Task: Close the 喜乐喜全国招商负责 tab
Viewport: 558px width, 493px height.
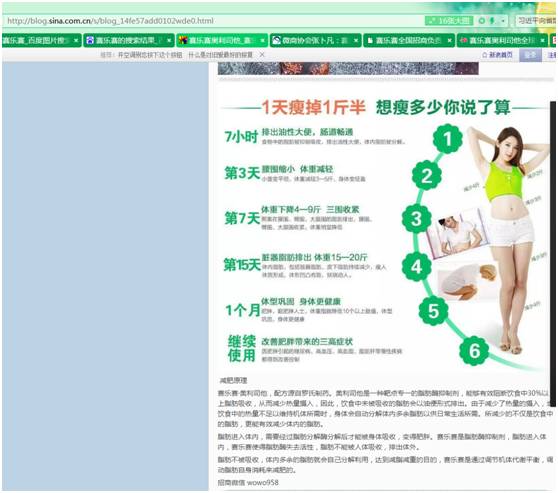Action: point(449,41)
